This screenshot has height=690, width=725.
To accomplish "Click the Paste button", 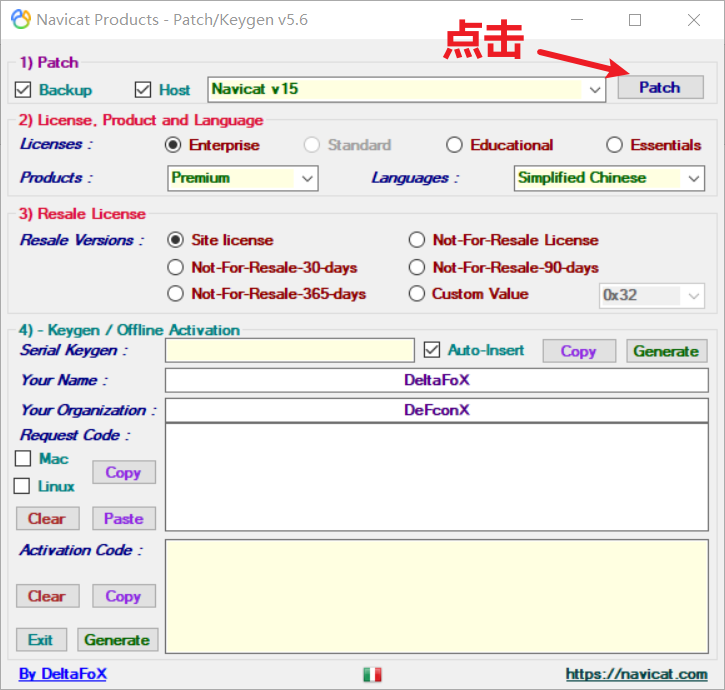I will coord(123,518).
